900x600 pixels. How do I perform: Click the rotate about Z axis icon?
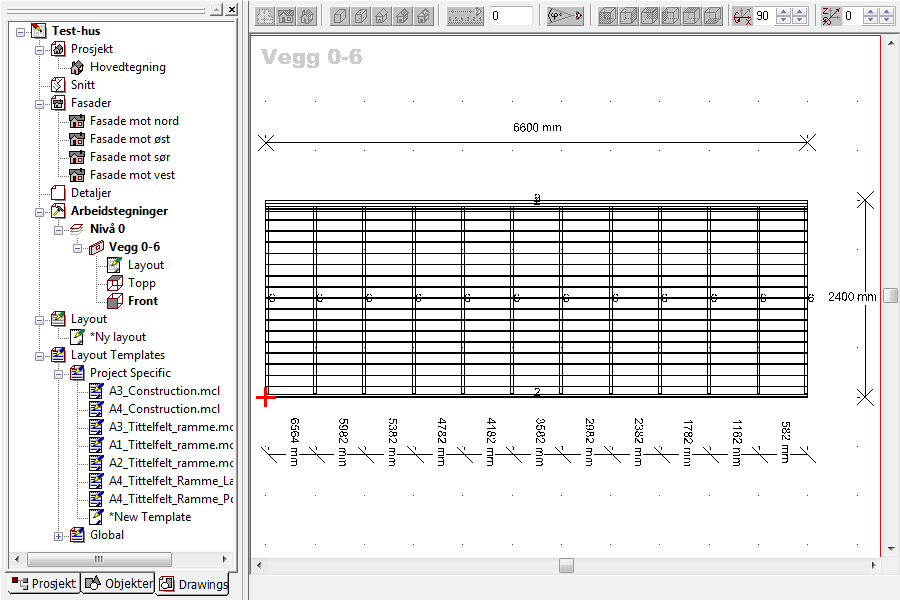click(x=831, y=16)
